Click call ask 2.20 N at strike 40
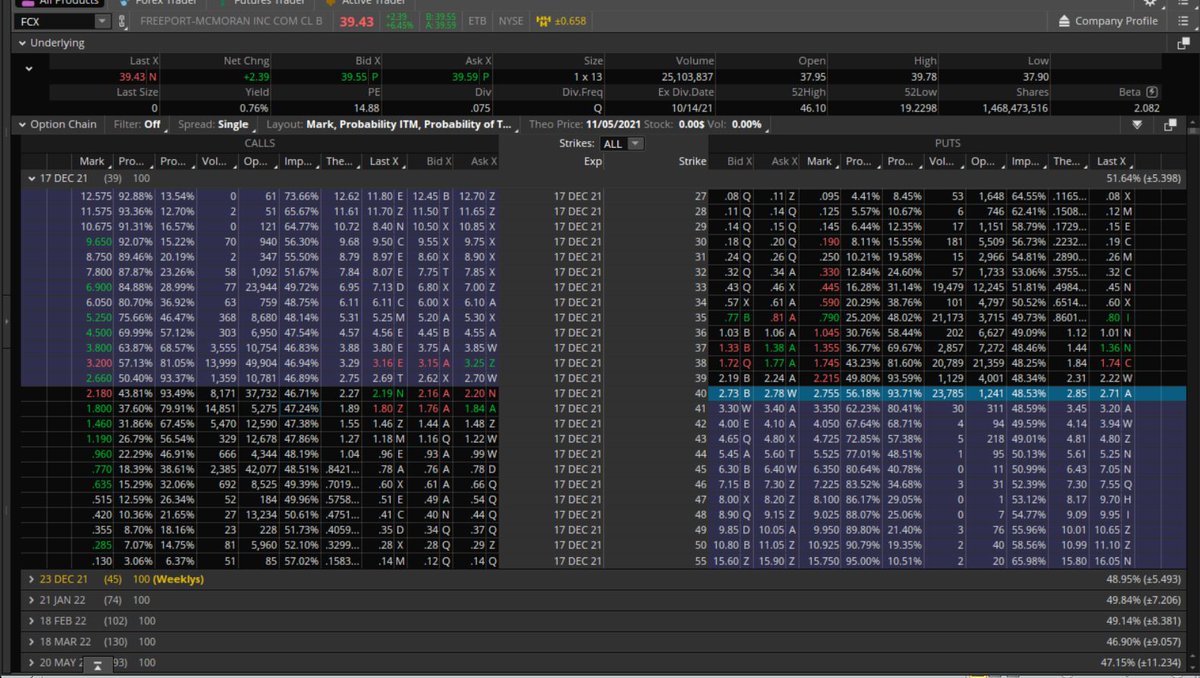This screenshot has height=678, width=1200. (x=479, y=394)
